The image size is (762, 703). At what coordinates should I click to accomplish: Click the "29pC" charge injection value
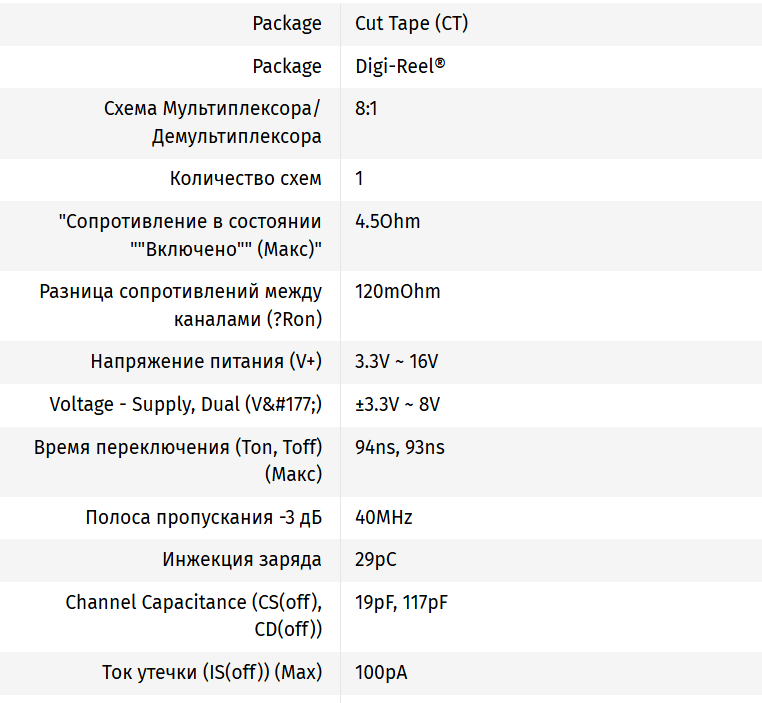376,559
